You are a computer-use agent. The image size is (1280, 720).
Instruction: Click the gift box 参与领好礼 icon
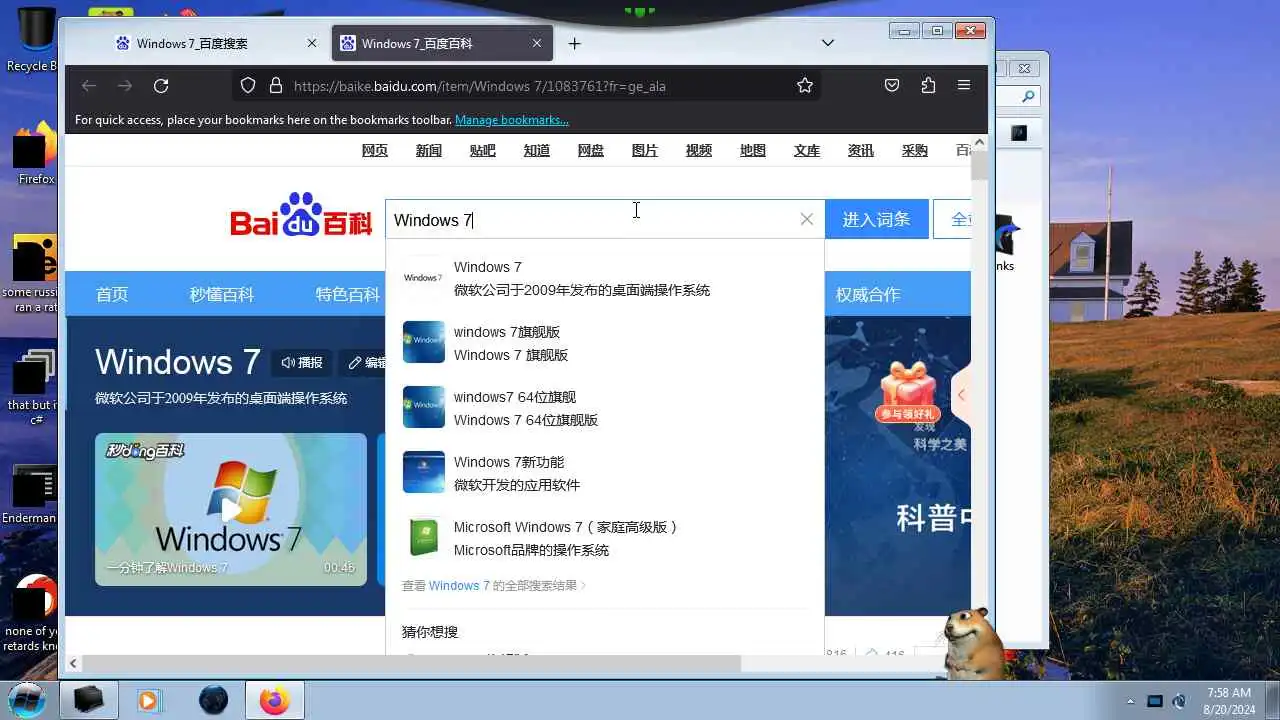906,391
